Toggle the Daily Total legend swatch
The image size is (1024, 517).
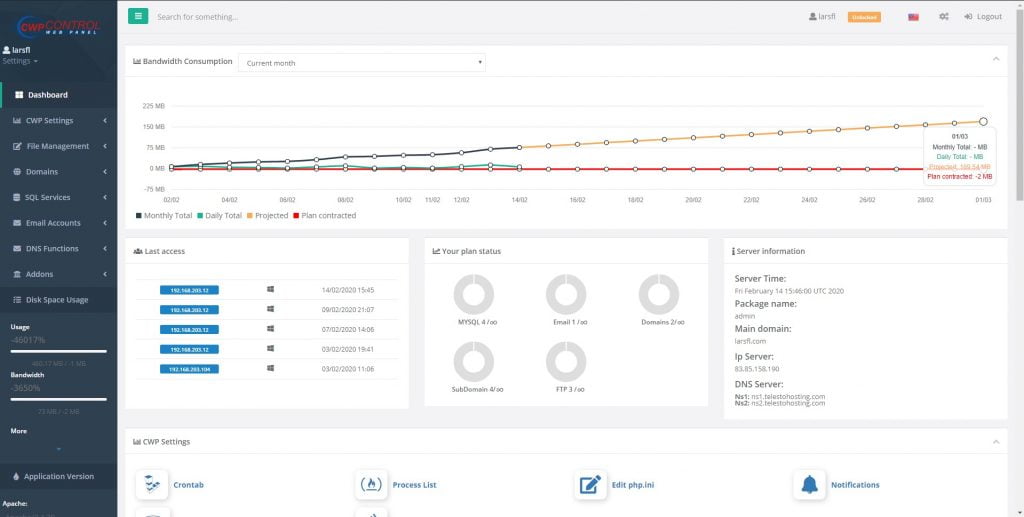[200, 215]
